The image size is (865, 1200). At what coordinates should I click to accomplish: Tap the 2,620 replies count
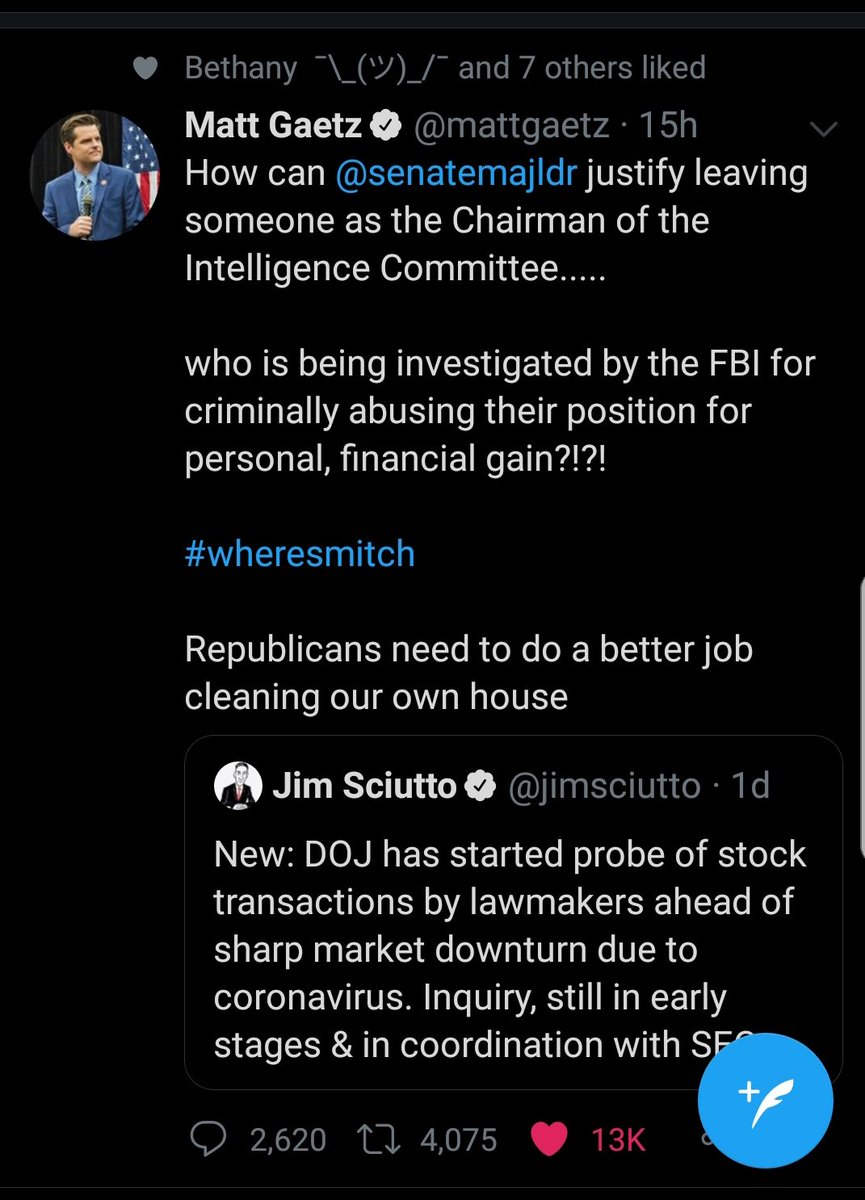point(288,1139)
